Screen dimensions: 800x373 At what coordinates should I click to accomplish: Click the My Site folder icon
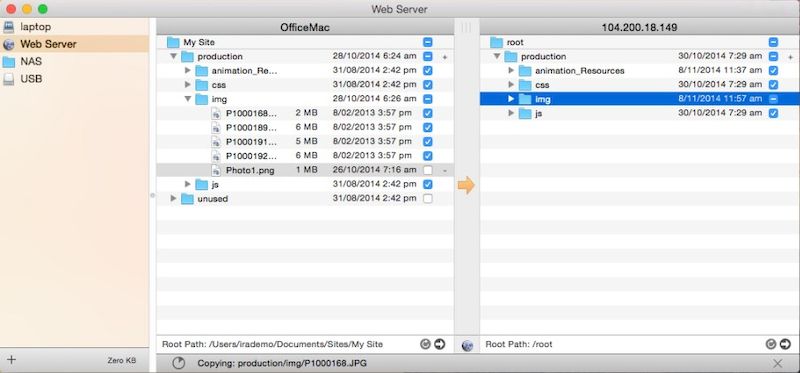[173, 42]
